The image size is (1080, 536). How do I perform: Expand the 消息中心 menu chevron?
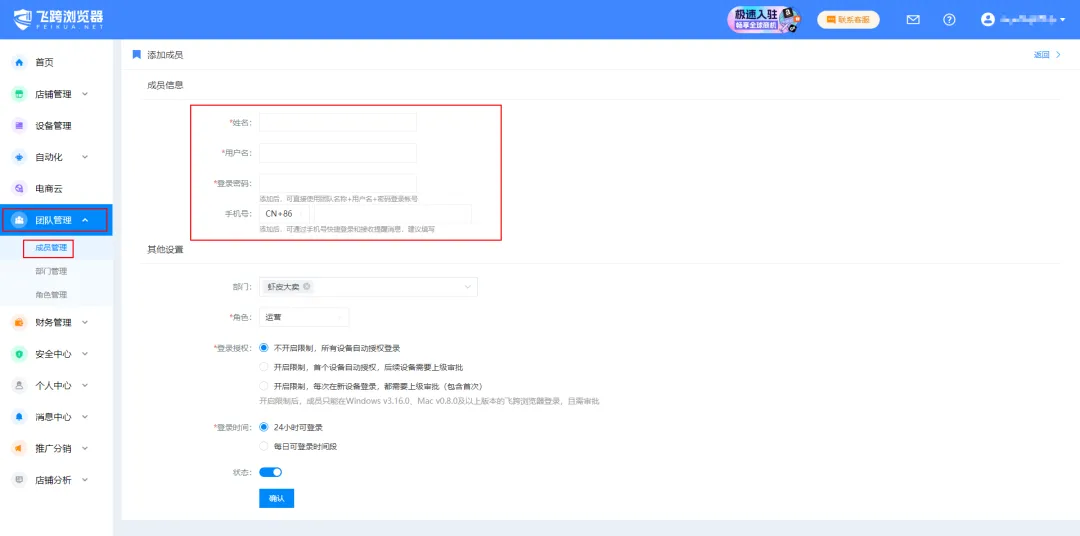[85, 417]
